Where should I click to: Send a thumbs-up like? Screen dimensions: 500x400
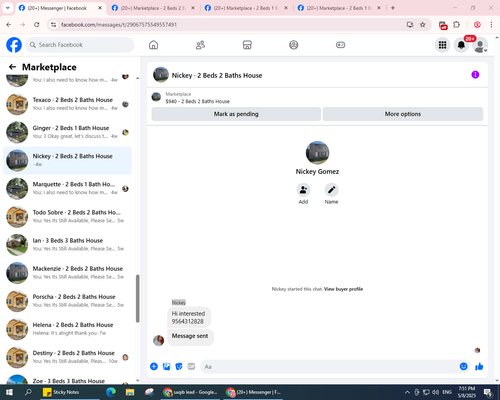[x=479, y=367]
